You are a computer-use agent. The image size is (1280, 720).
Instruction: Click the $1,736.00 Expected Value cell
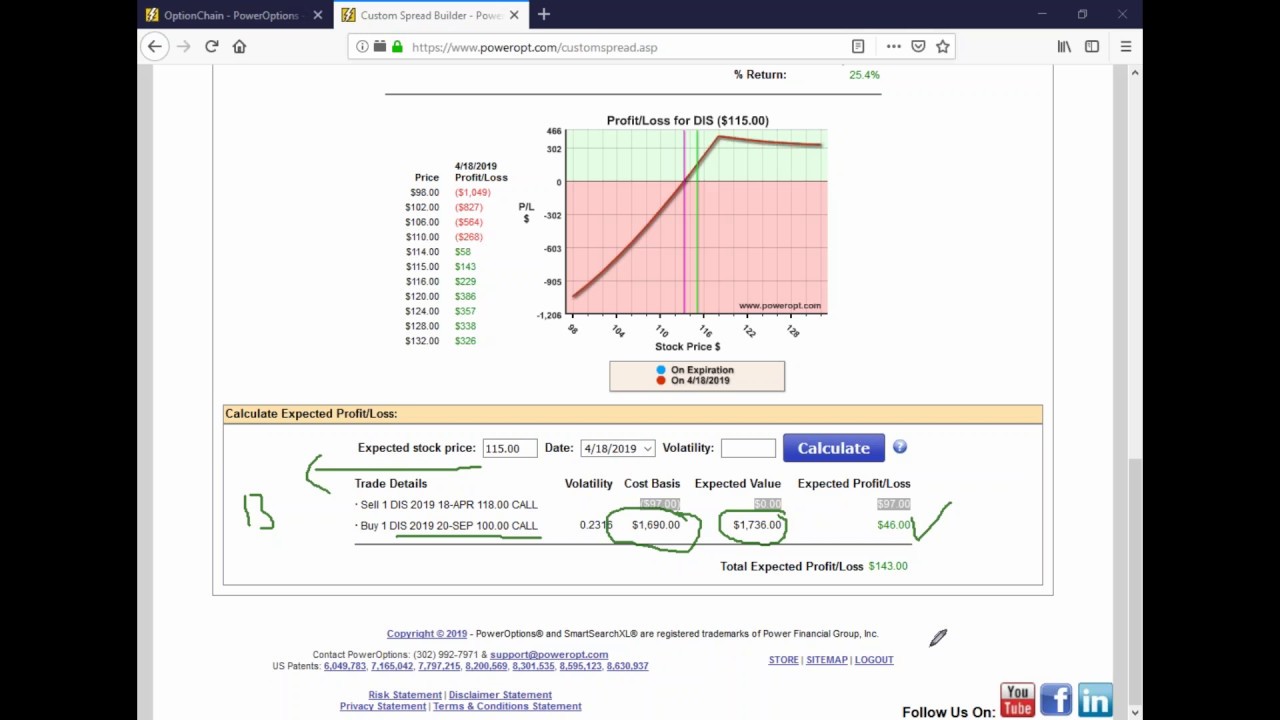[x=757, y=525]
